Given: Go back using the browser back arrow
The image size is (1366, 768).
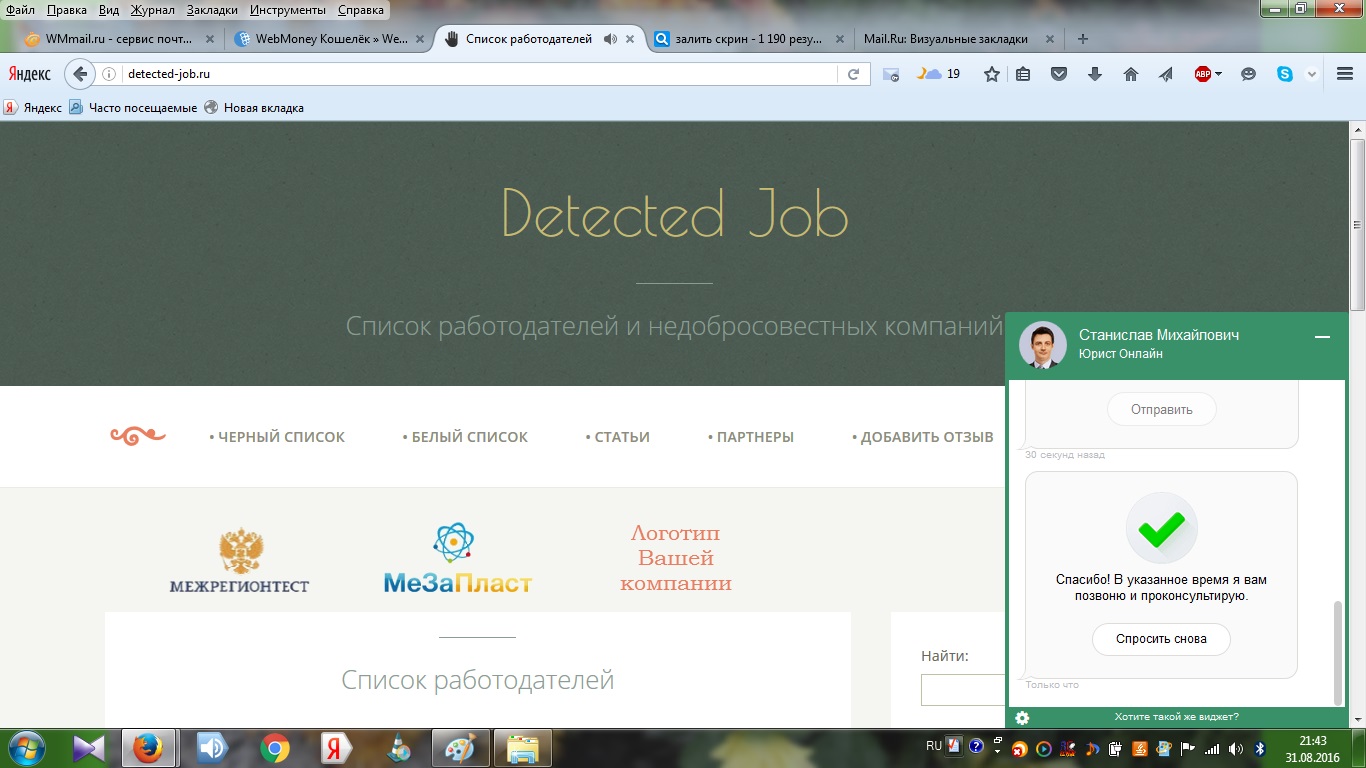Looking at the screenshot, I should pos(80,74).
